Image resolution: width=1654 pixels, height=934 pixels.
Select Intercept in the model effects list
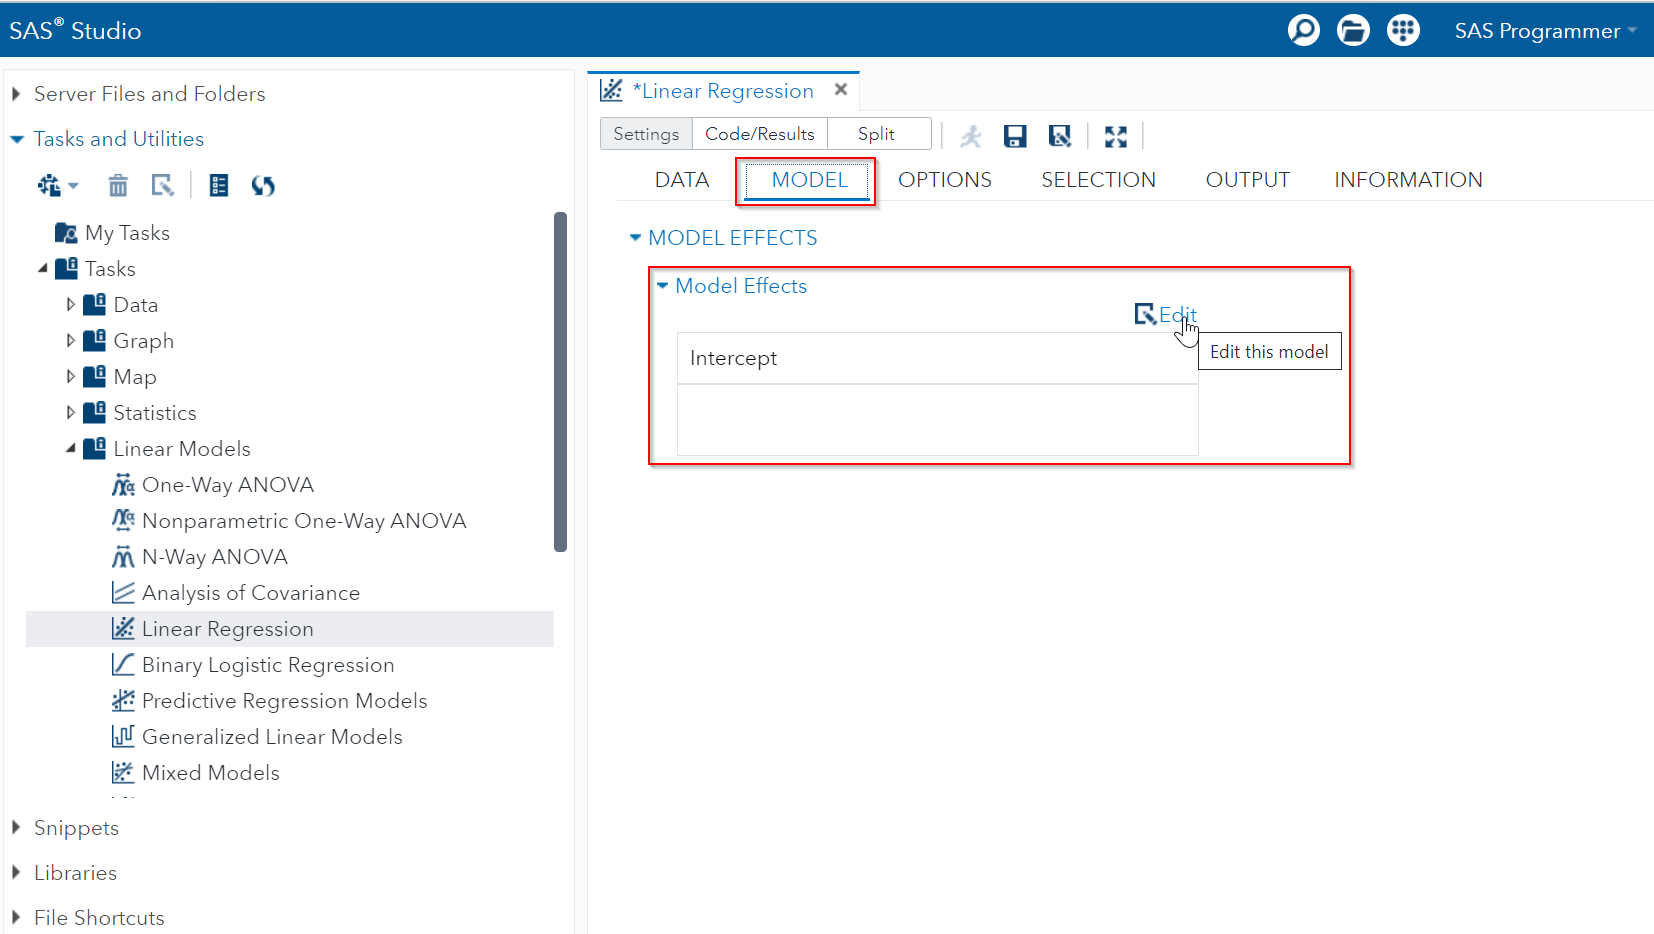pos(733,357)
